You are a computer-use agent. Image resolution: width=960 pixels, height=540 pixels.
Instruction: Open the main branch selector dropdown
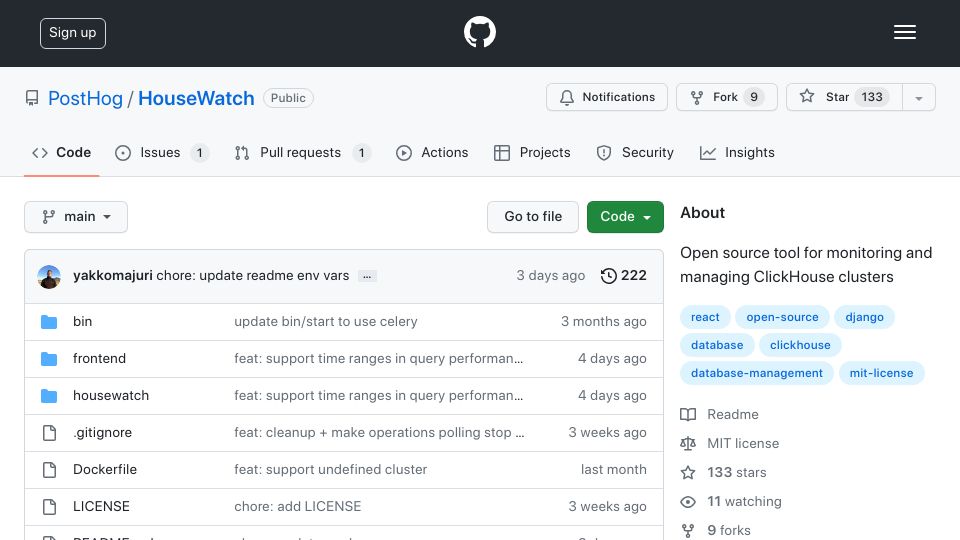point(76,217)
